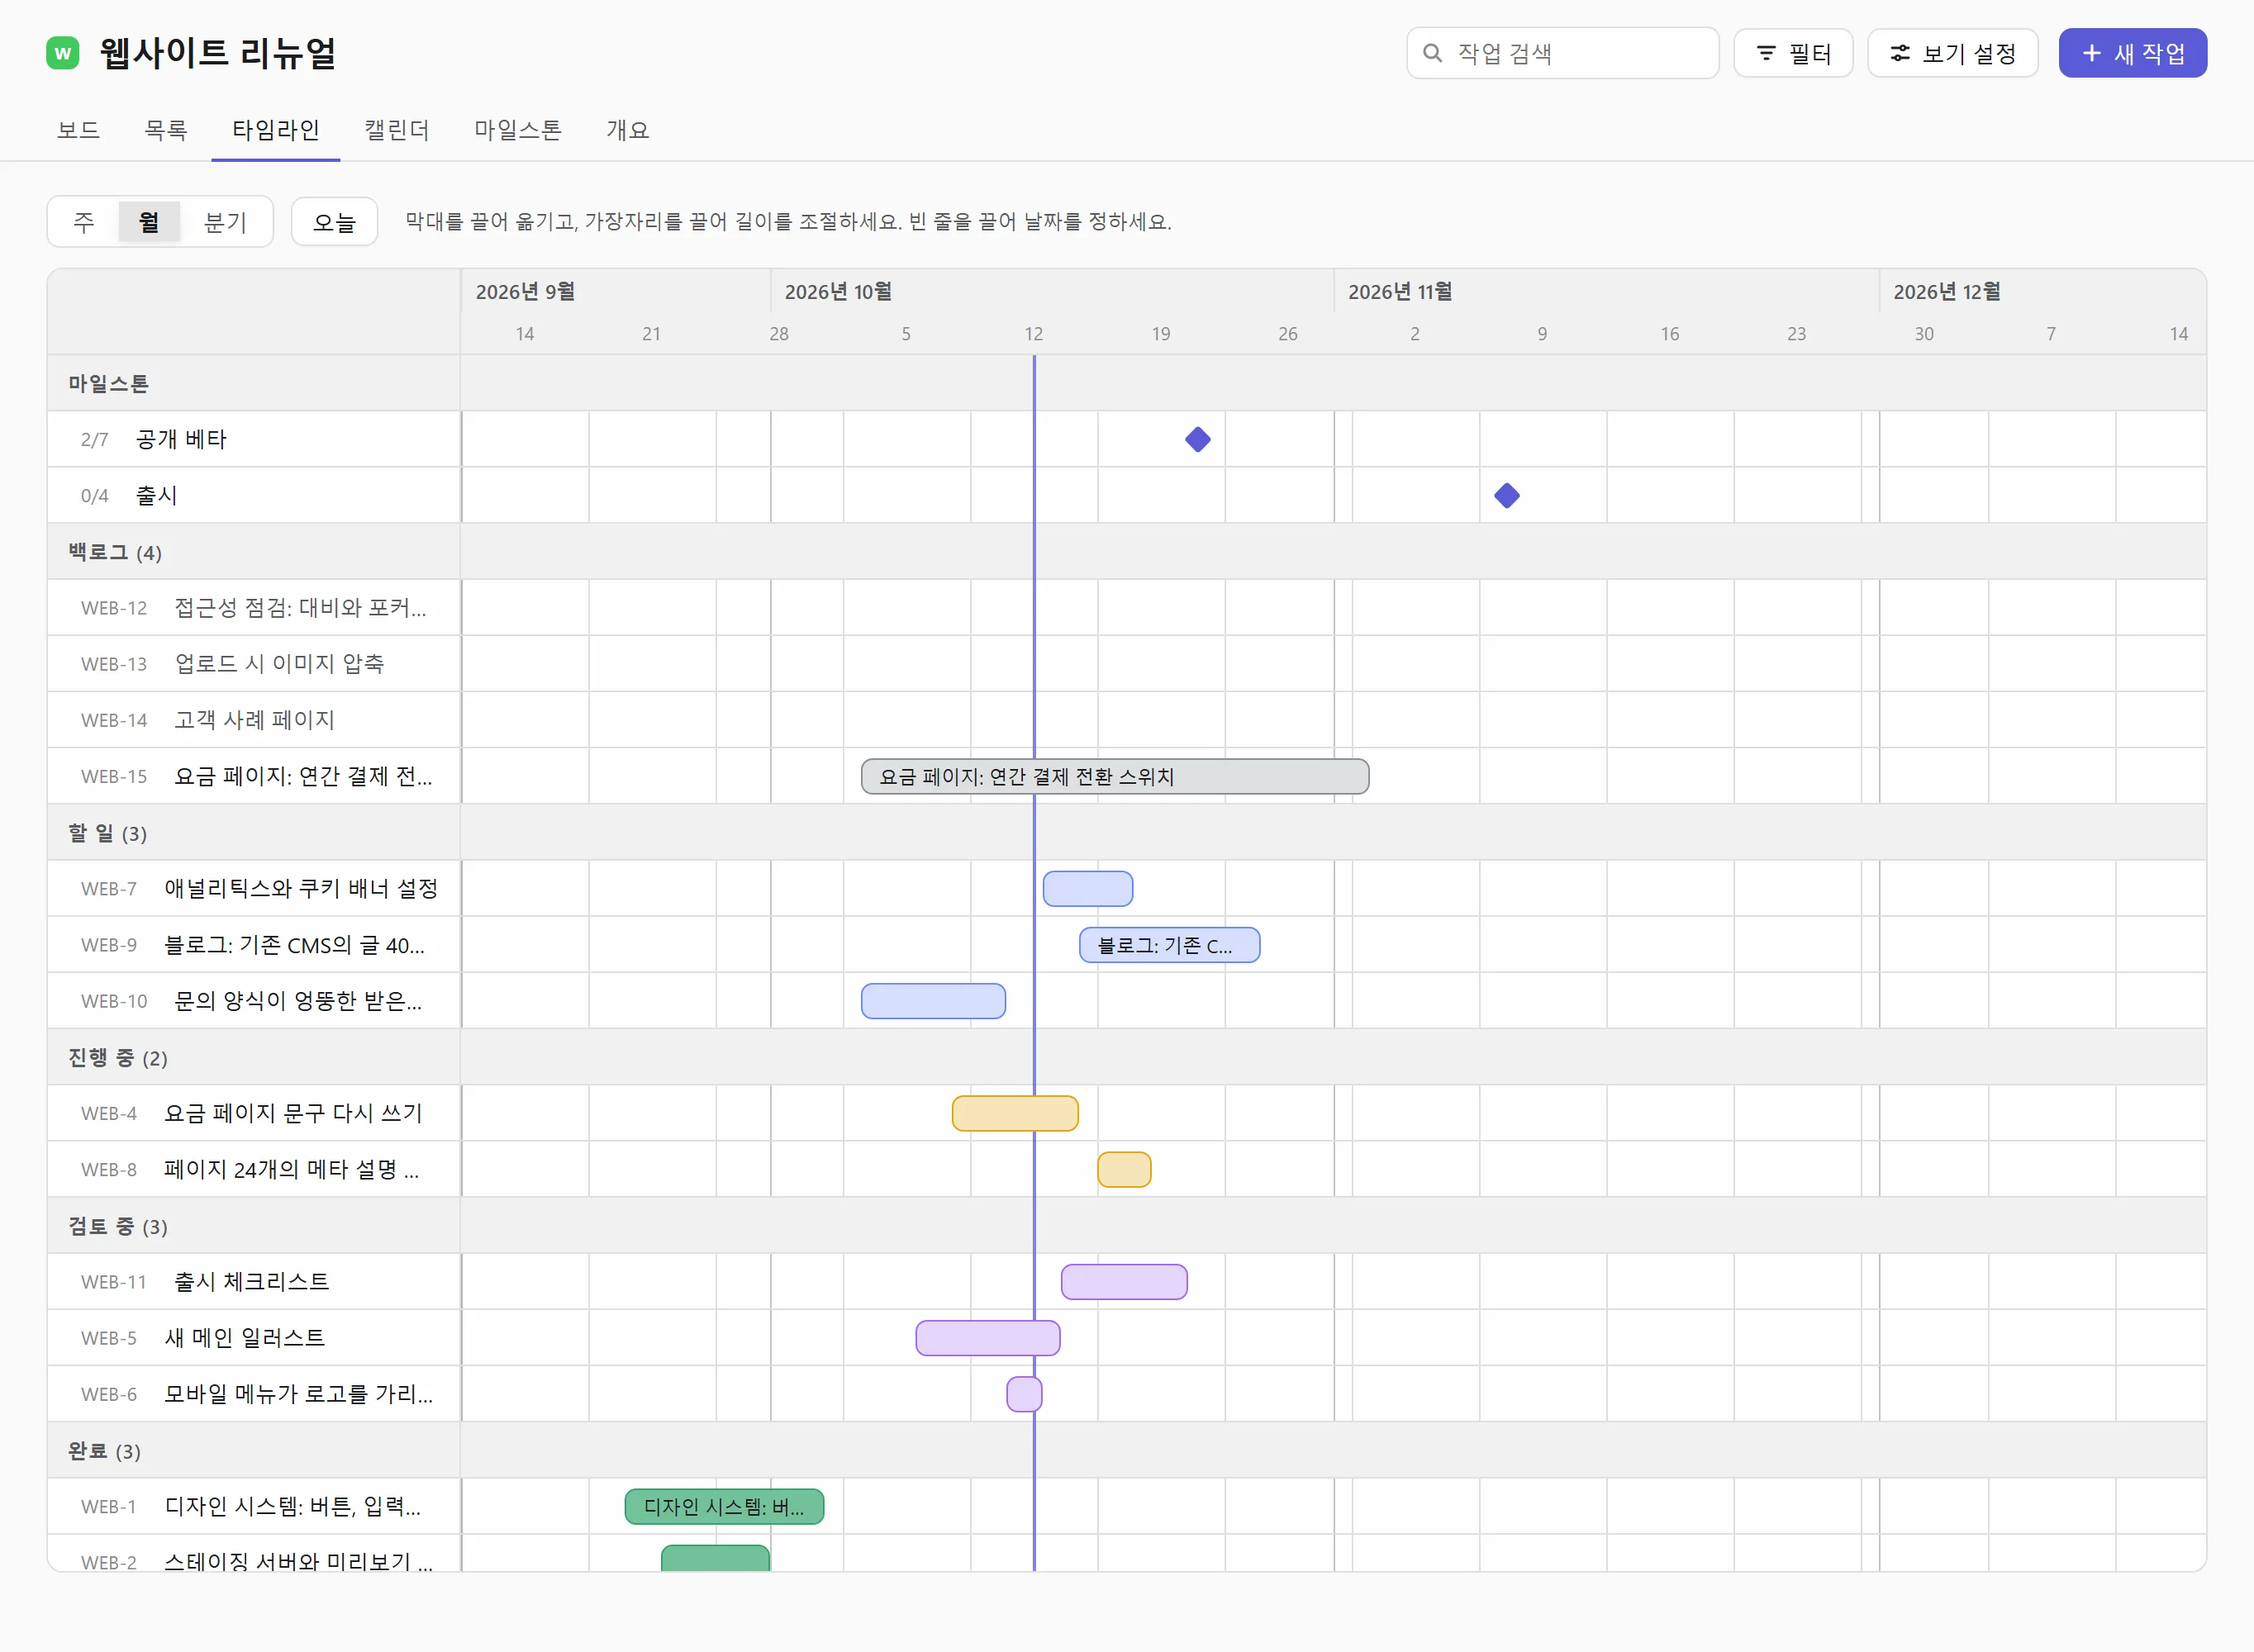
Task: Focus the 작업 검색 search field
Action: tap(1562, 53)
